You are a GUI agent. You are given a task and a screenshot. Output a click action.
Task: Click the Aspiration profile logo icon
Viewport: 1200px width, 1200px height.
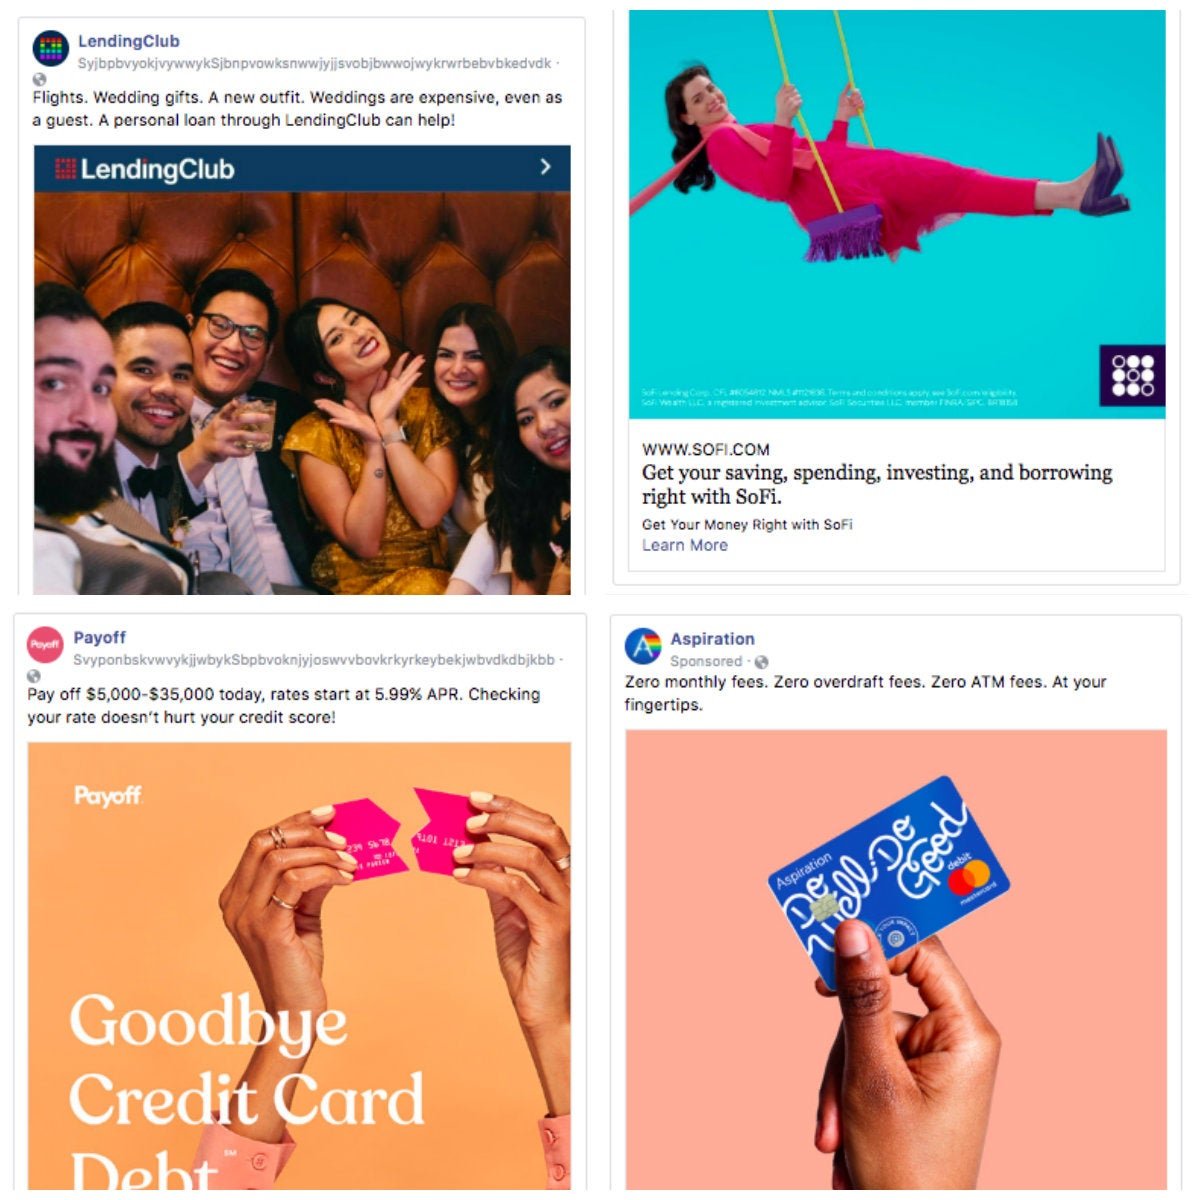pos(643,646)
